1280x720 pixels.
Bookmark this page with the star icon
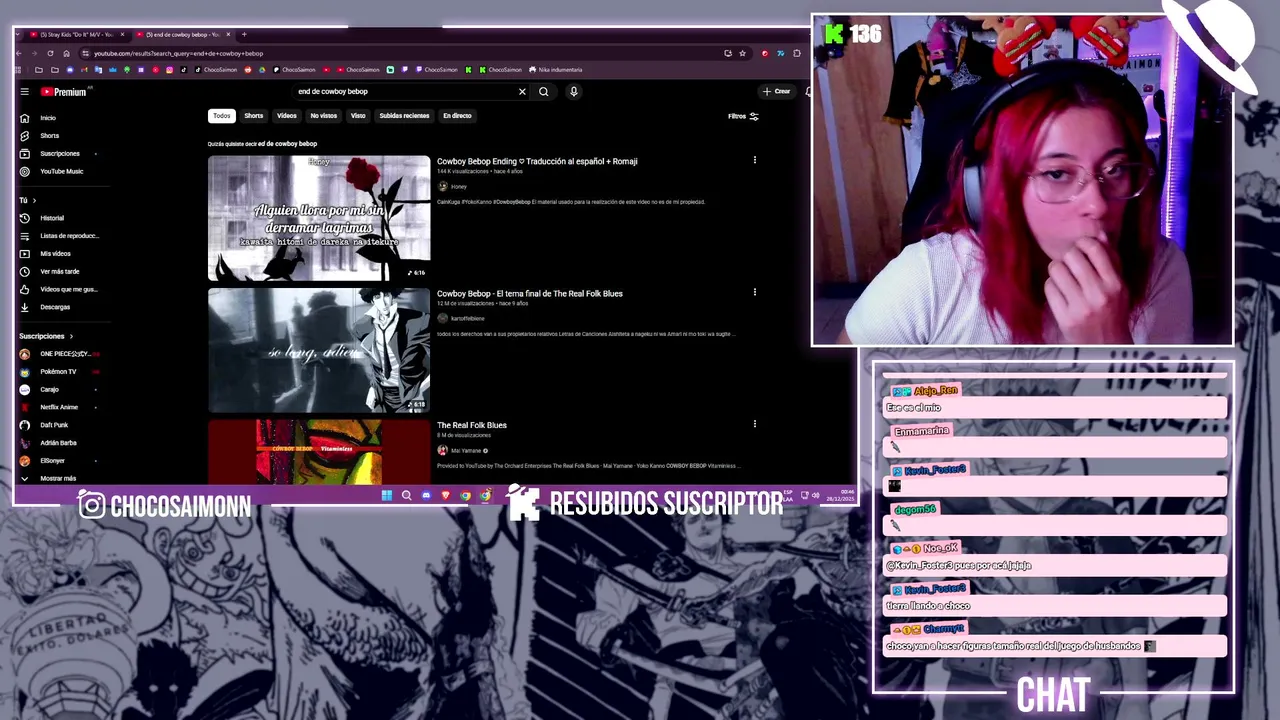[x=742, y=53]
